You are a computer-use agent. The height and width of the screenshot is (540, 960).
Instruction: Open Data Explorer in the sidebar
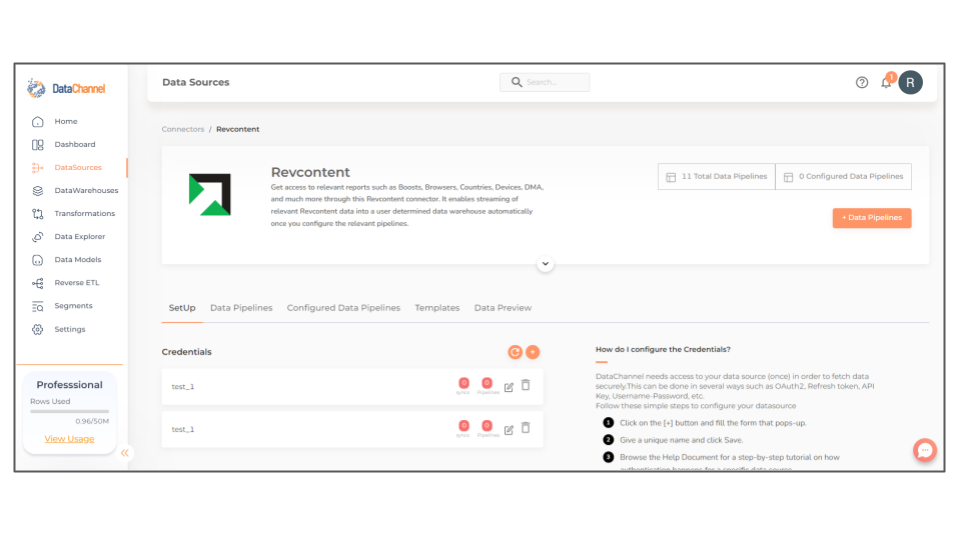80,236
